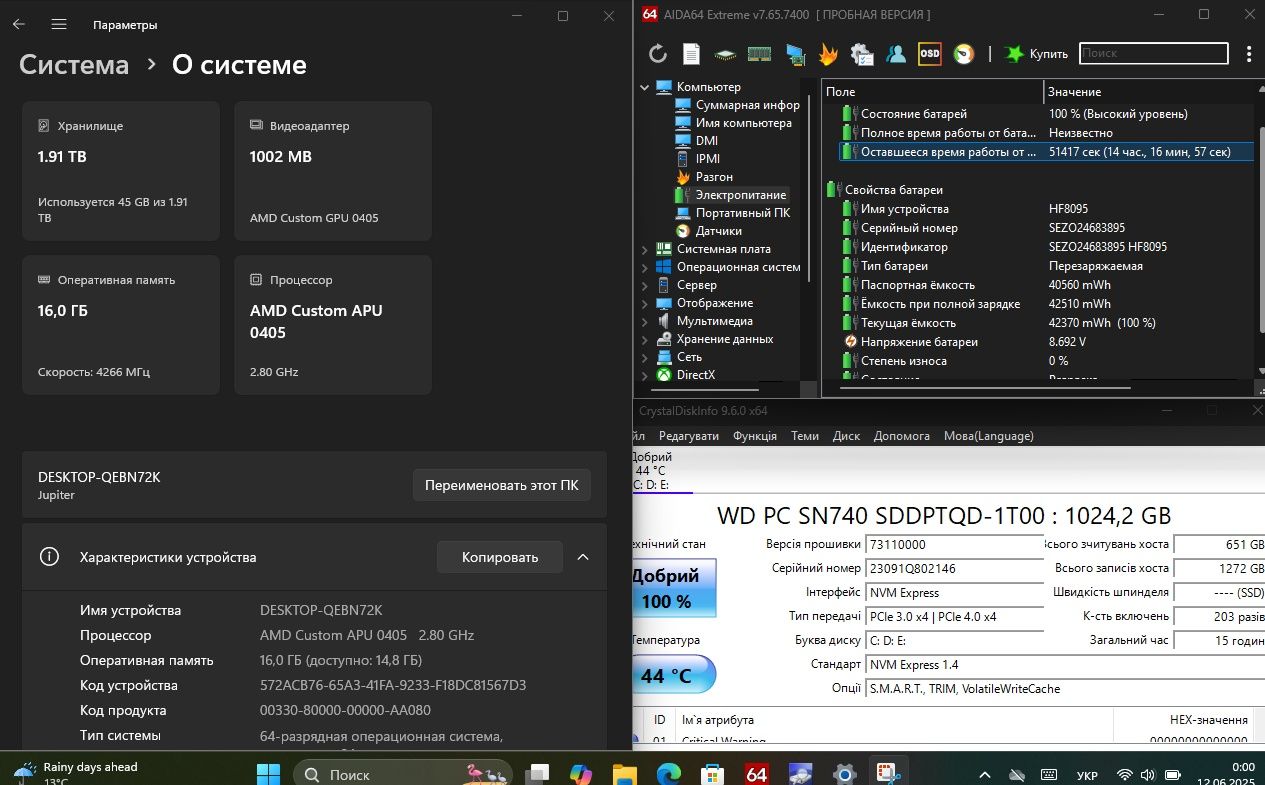Click the AIDA64 memory module toolbar icon
This screenshot has width=1265, height=785.
[760, 54]
